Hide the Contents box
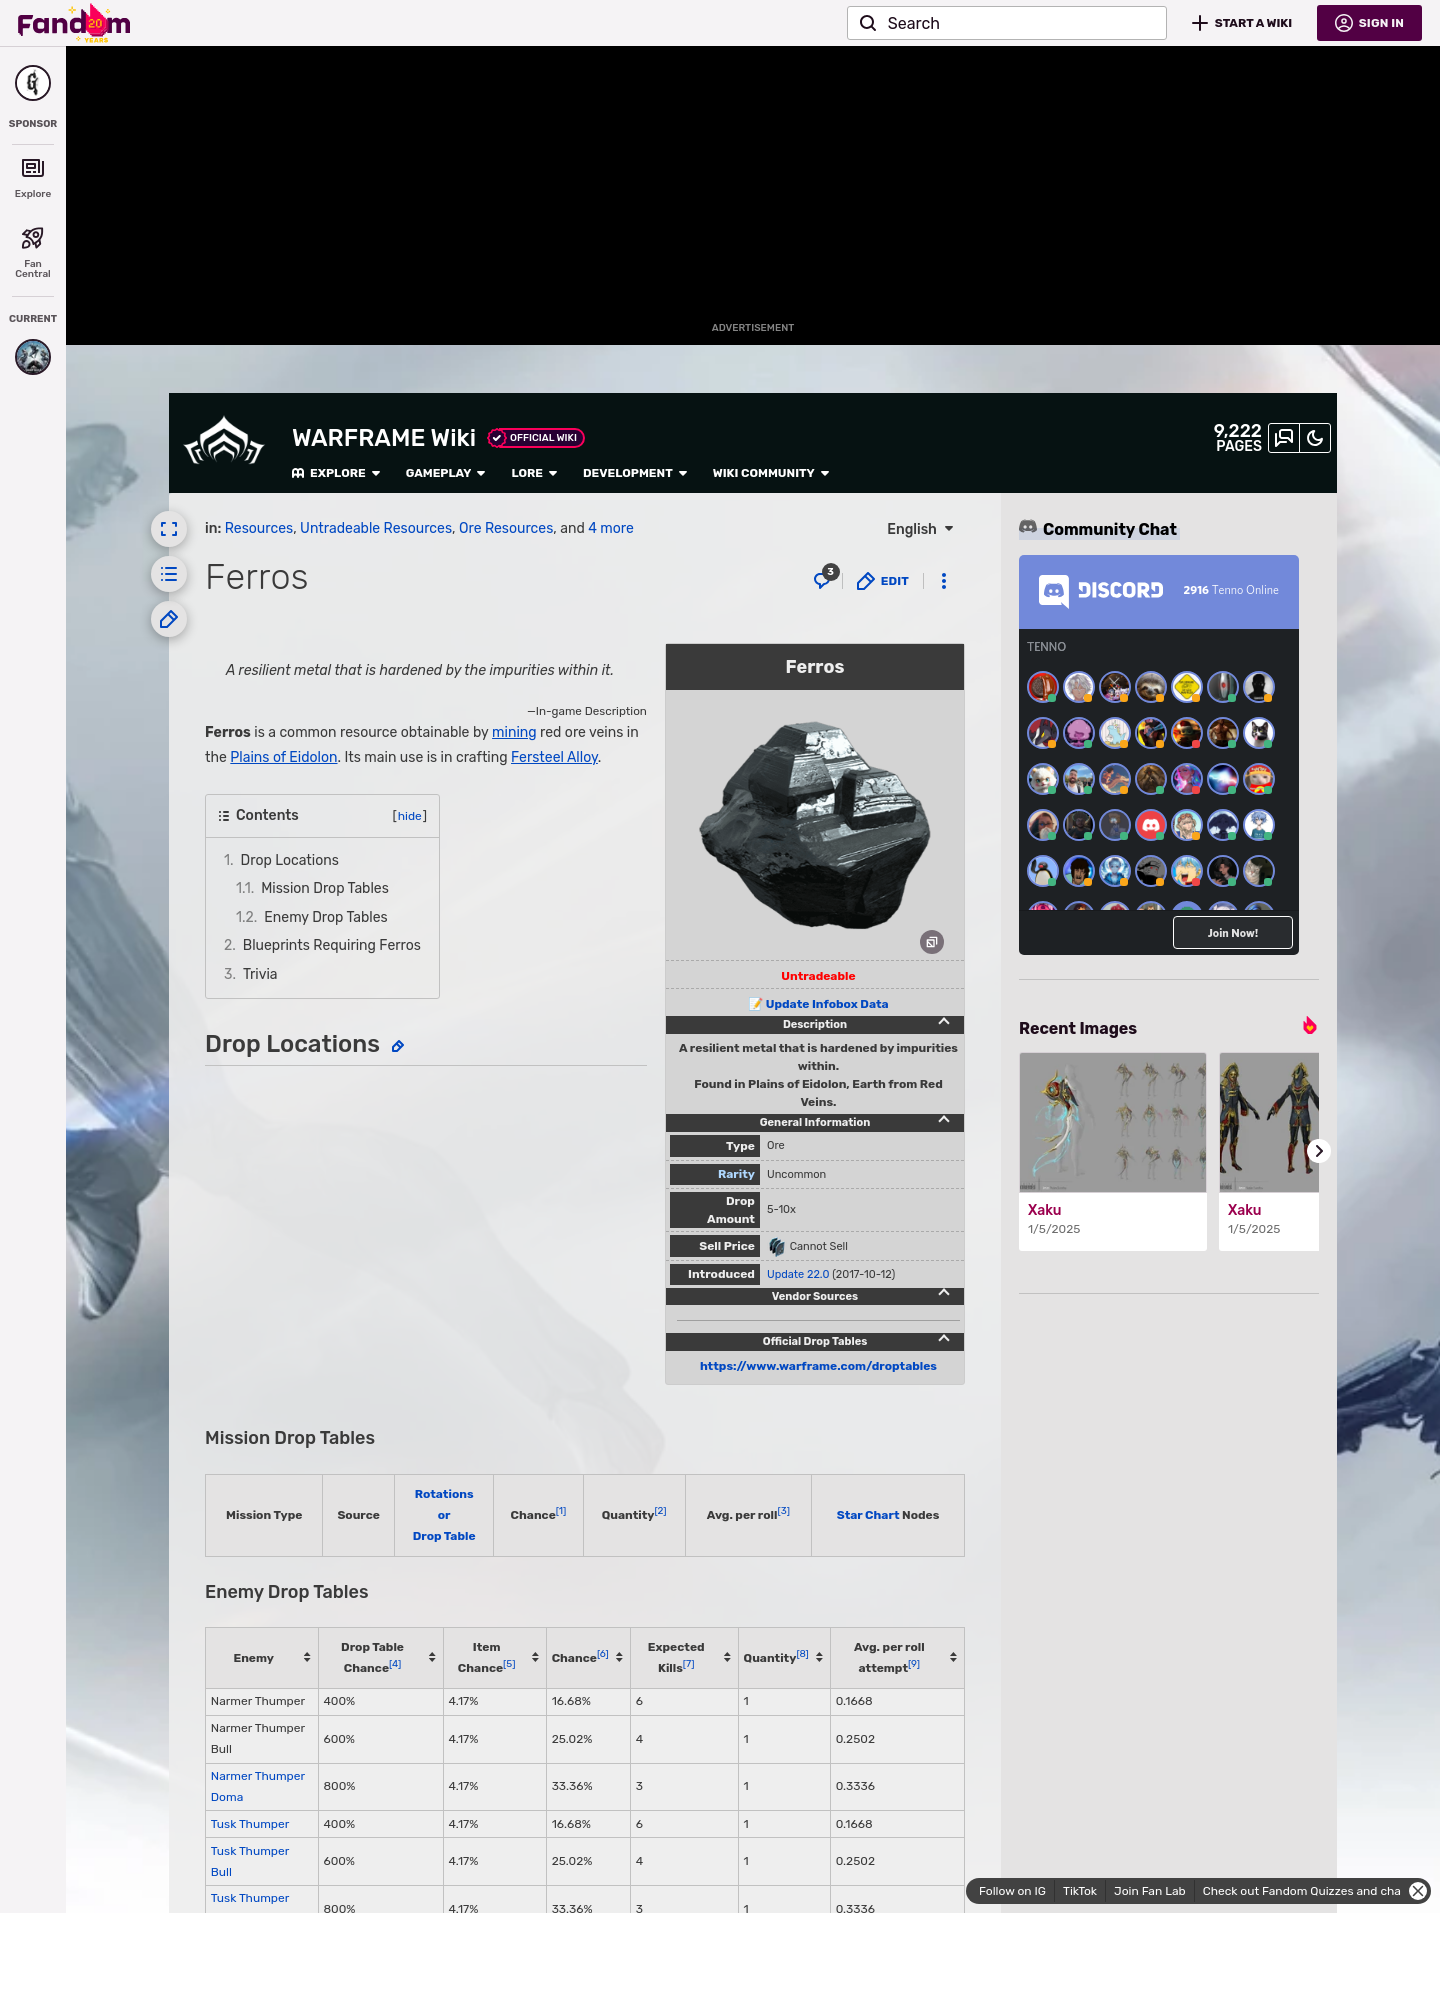 click(410, 816)
